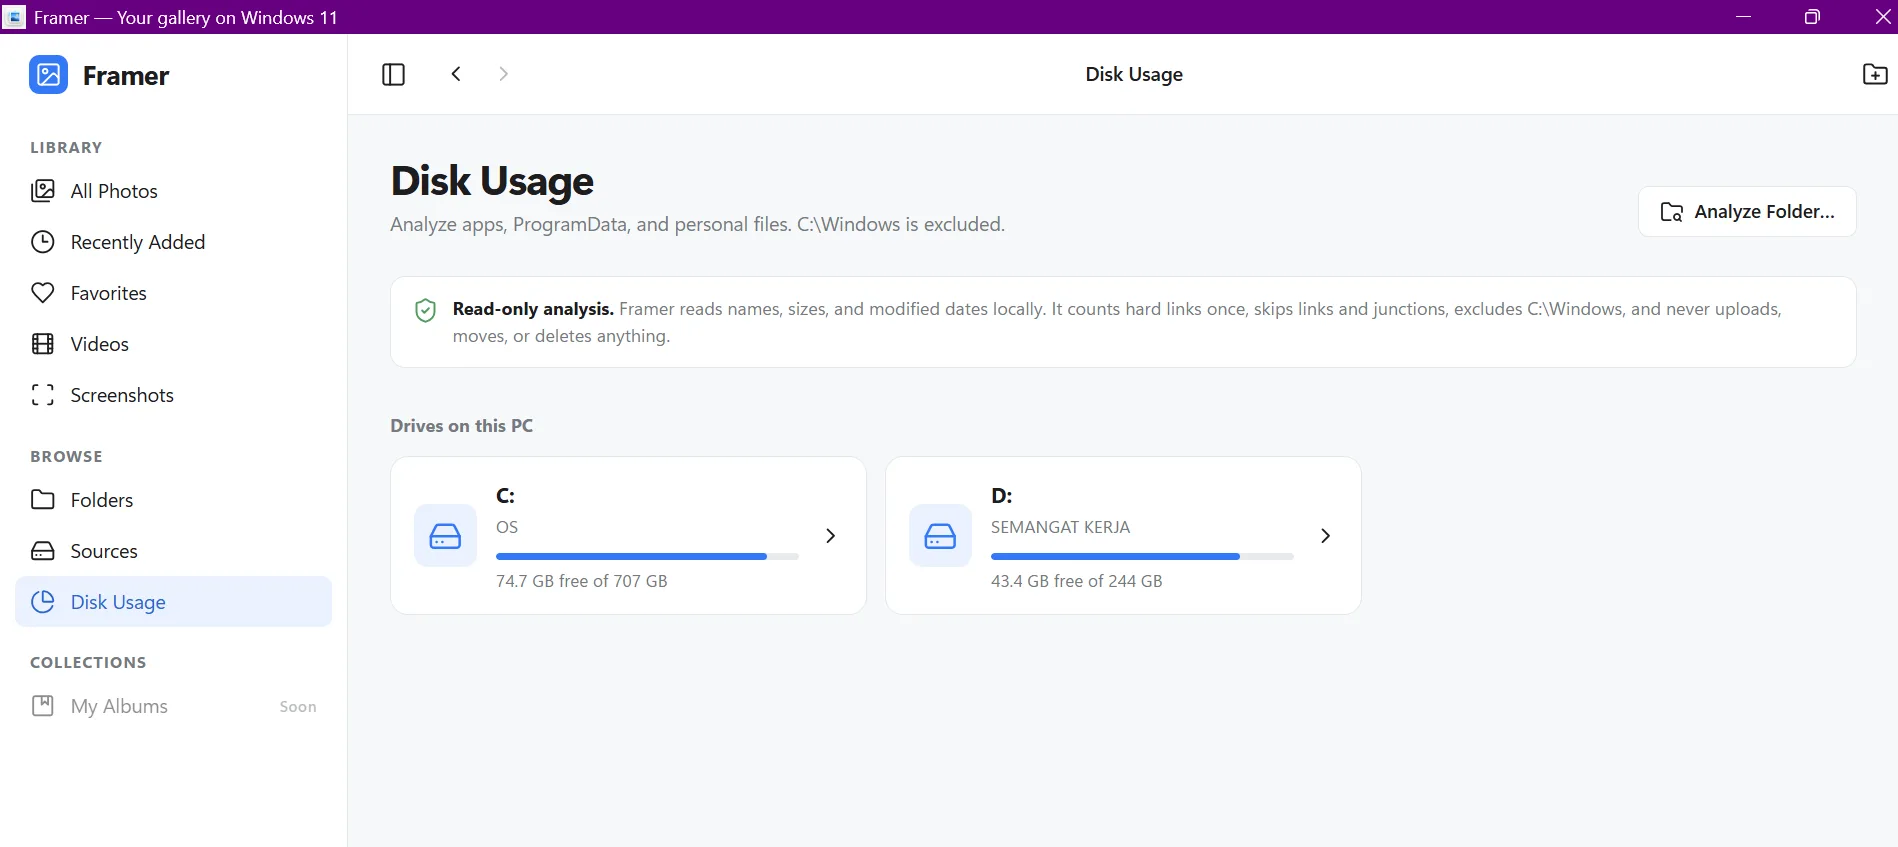
Task: Click the green shield icon
Action: [425, 311]
